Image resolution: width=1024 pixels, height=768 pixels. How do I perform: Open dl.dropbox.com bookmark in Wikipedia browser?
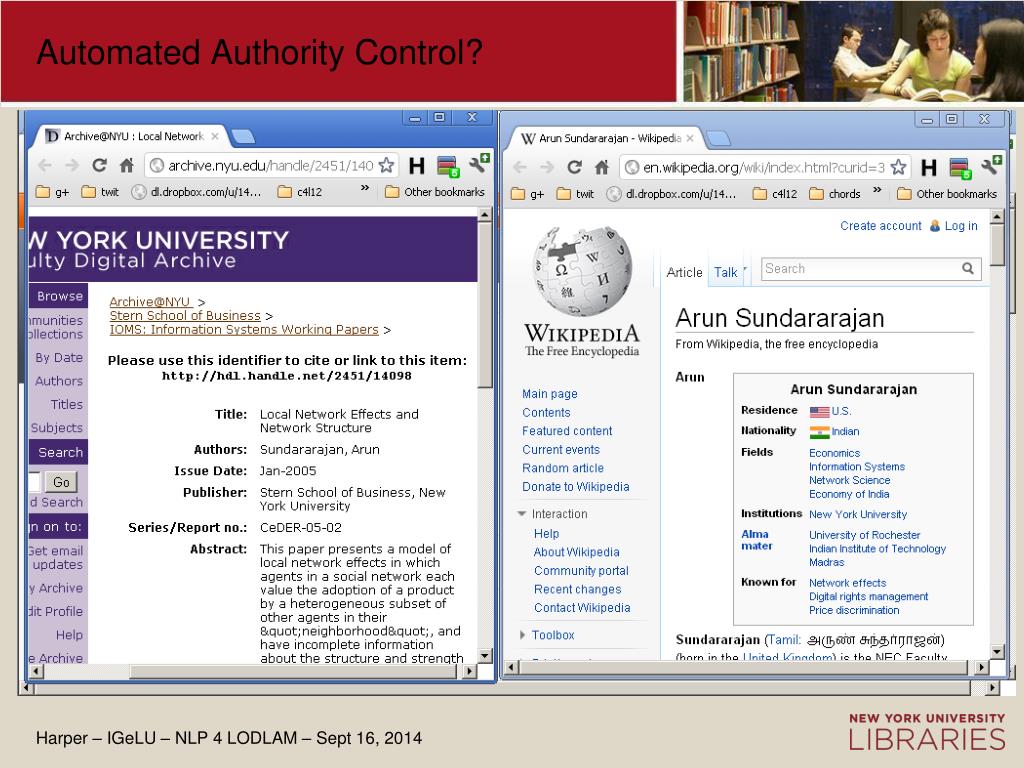(x=672, y=194)
